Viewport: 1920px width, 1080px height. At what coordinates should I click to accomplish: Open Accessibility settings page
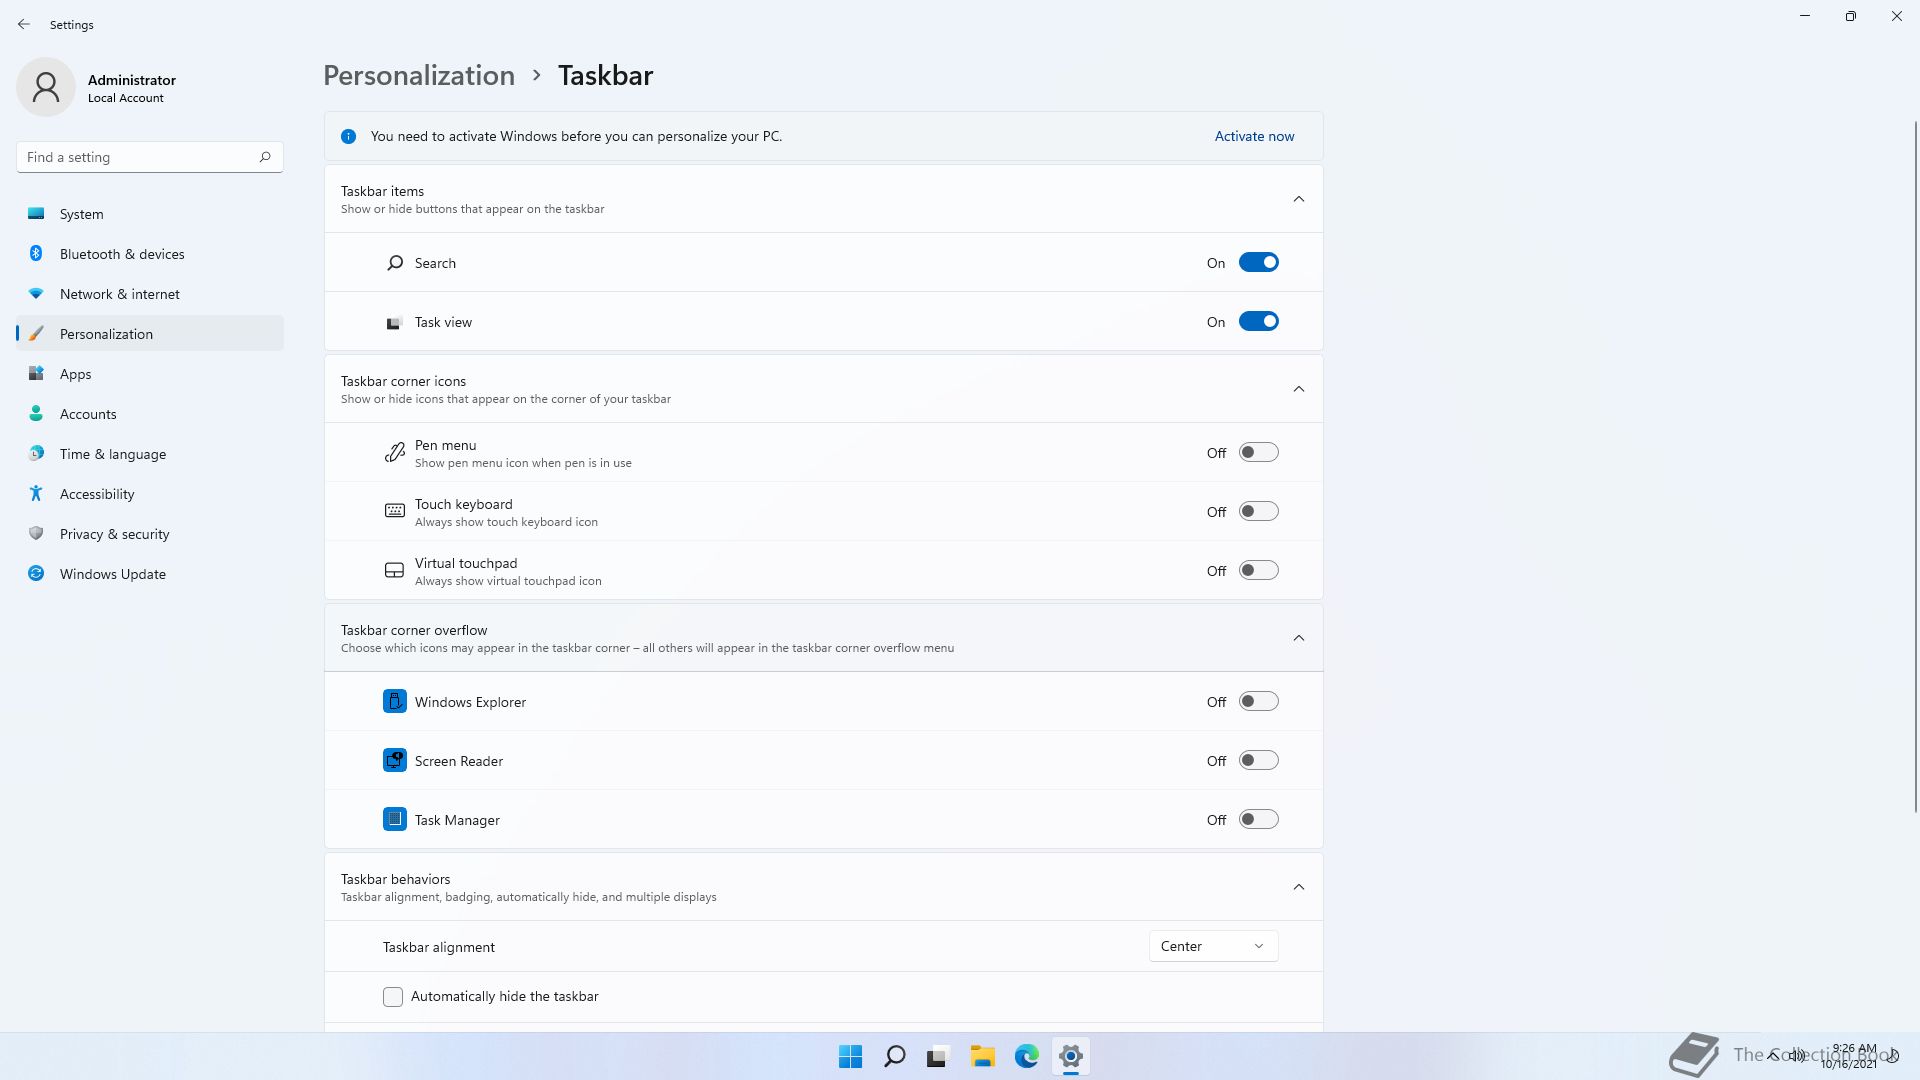click(x=150, y=494)
